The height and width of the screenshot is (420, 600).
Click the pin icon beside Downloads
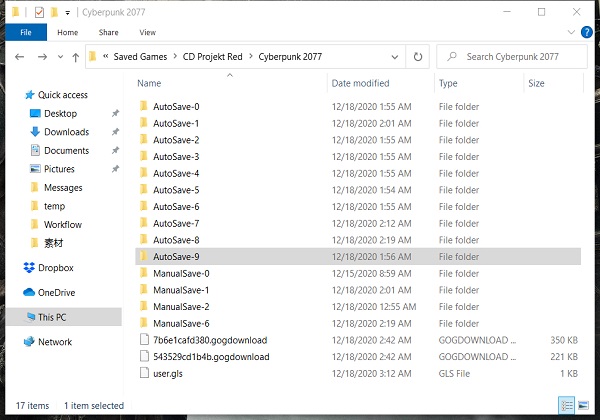(x=115, y=132)
